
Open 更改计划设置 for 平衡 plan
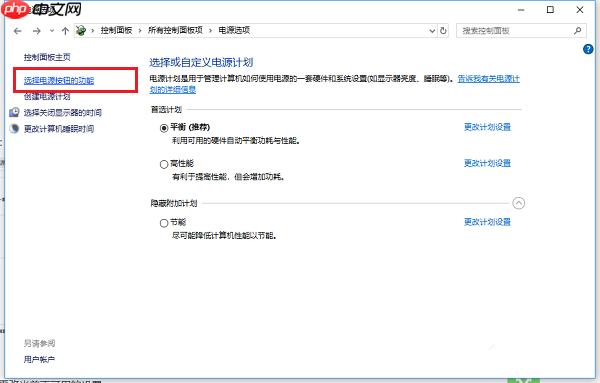(488, 127)
